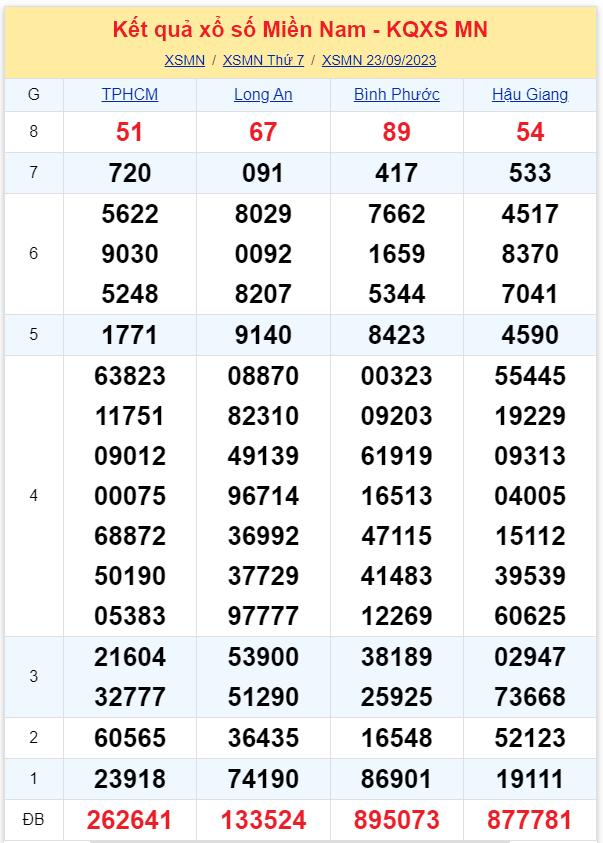Screen dimensions: 603x843
Task: Click prize 5 number 8423
Action: (x=397, y=335)
